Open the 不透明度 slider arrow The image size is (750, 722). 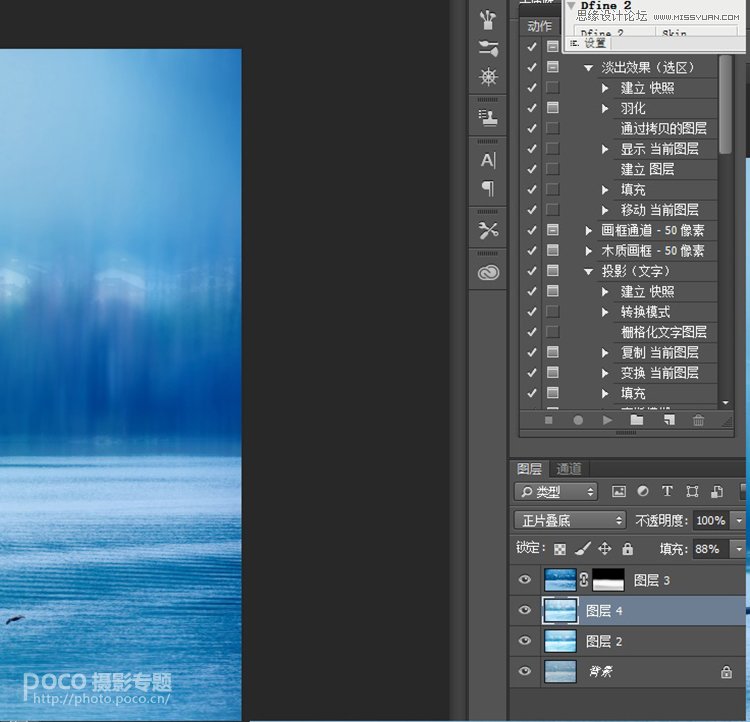pos(739,520)
